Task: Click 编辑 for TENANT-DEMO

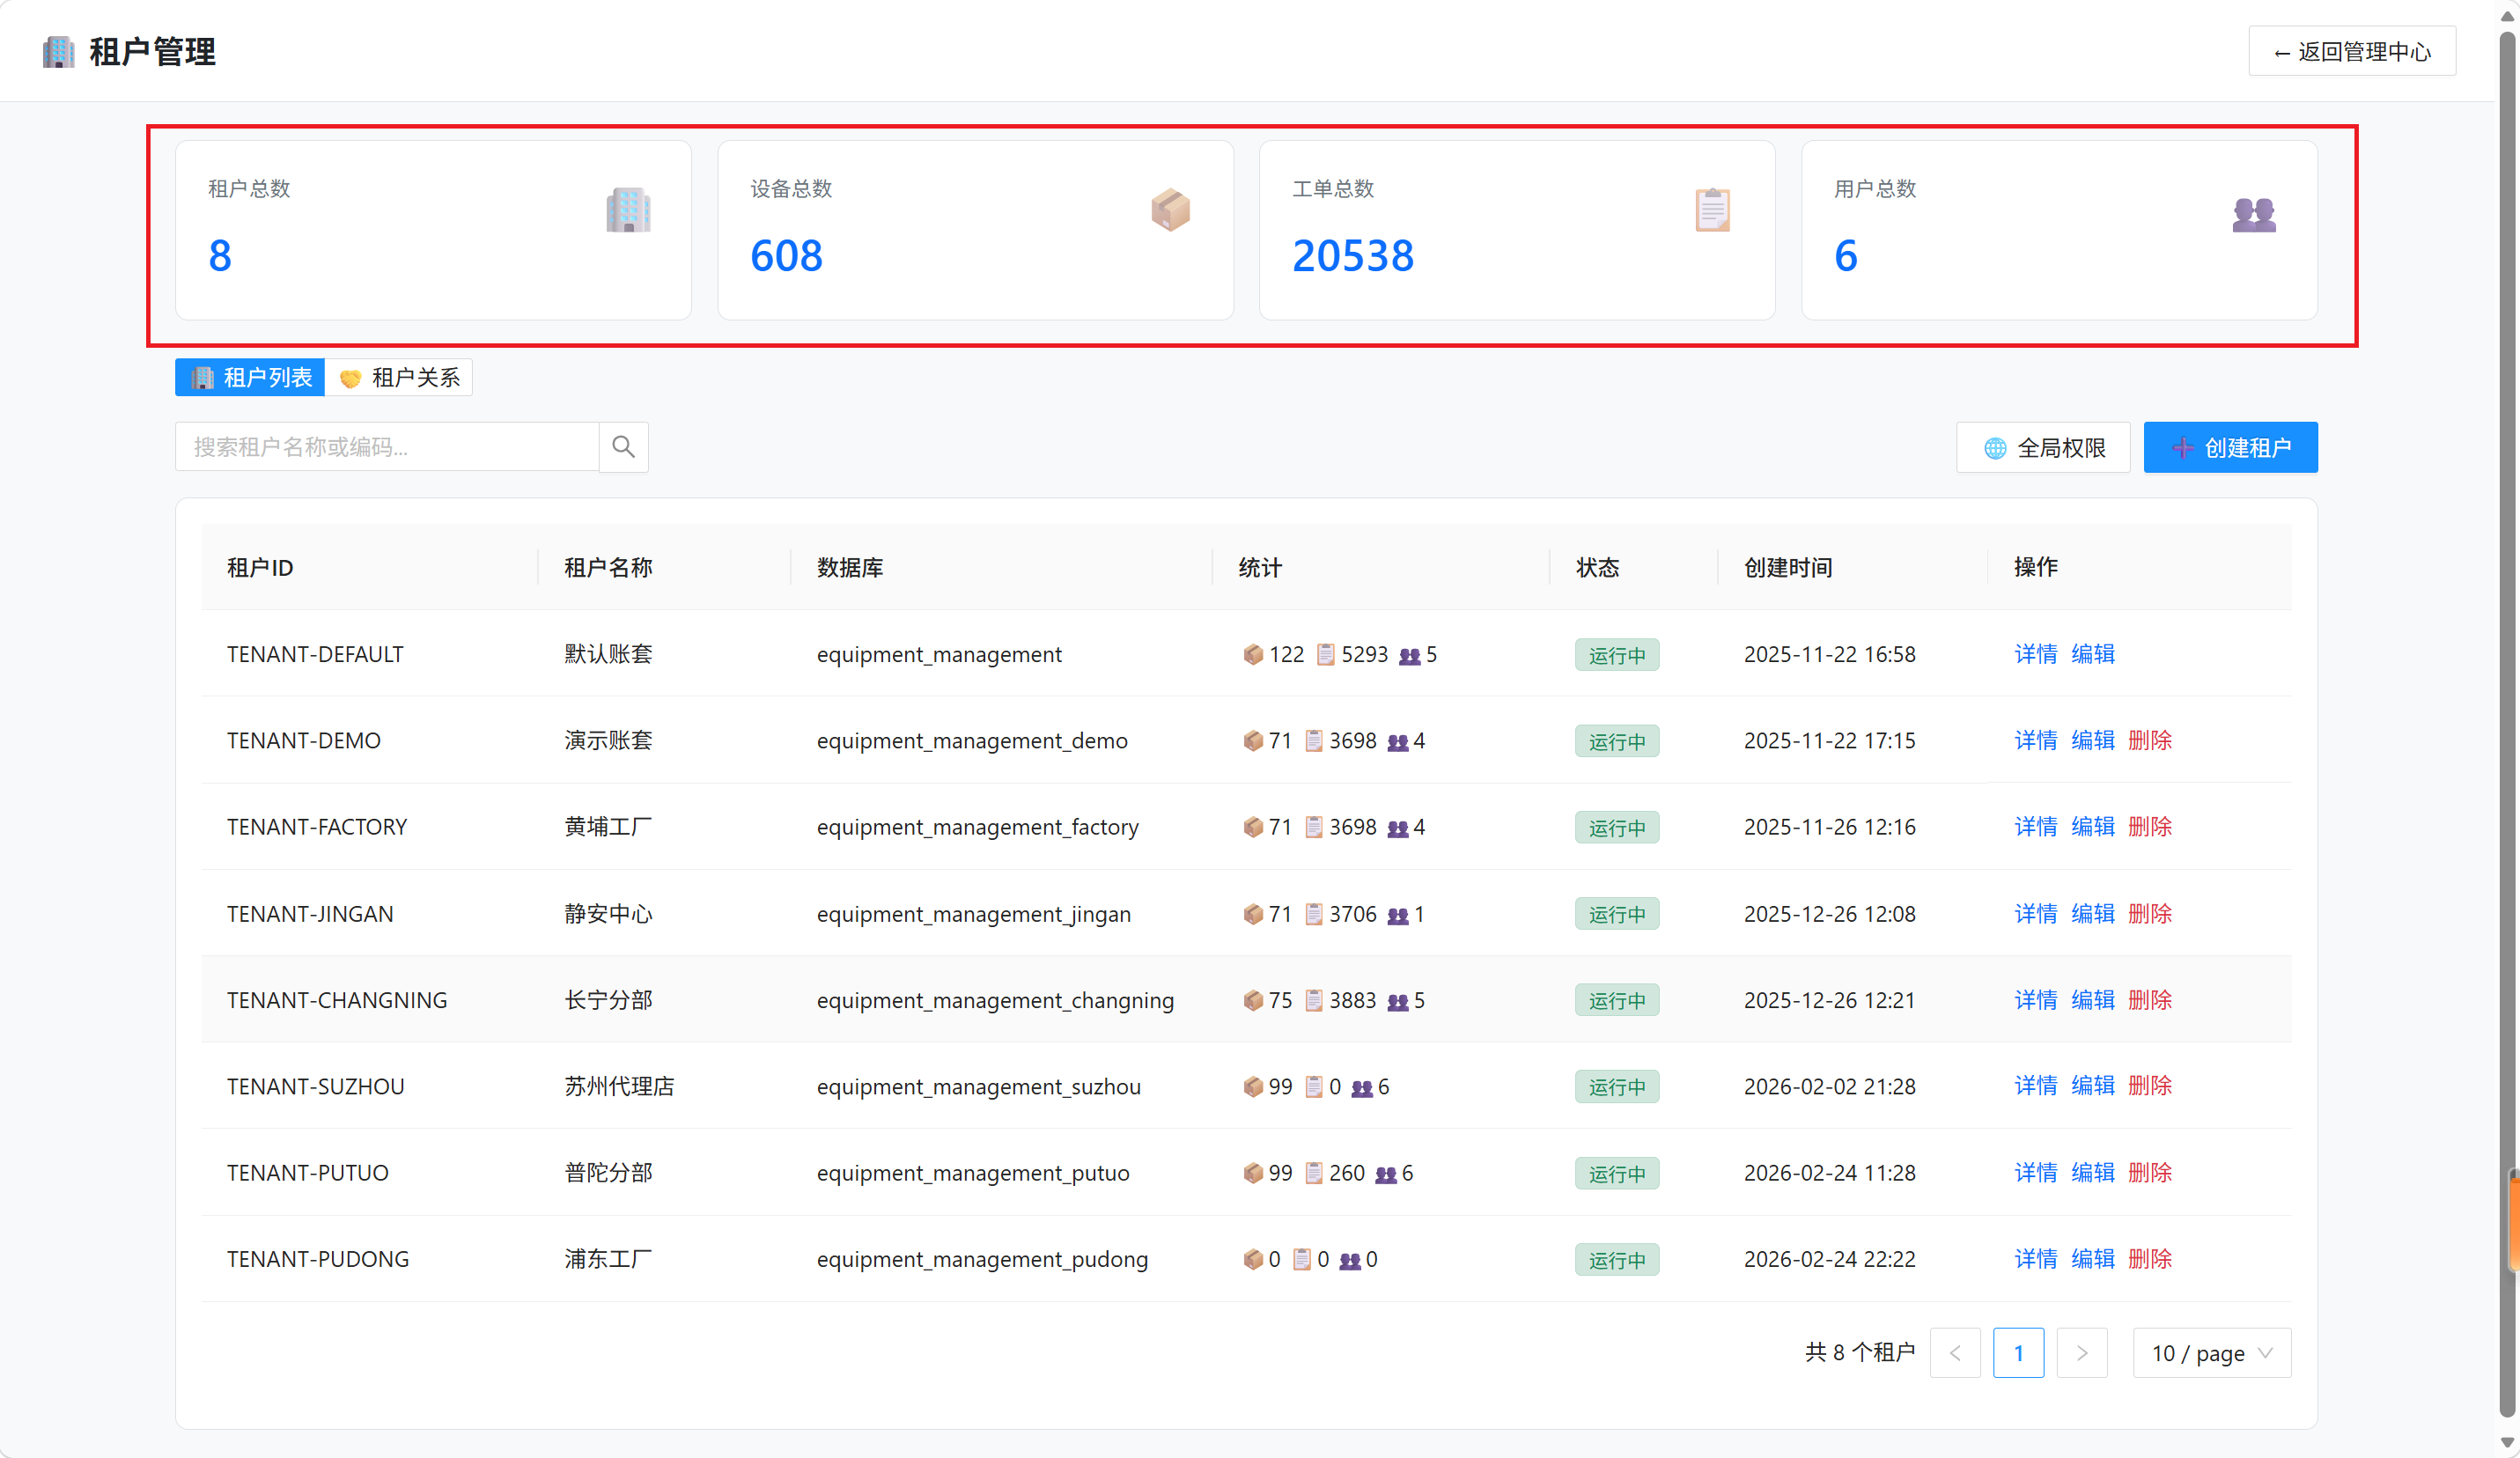Action: [2092, 740]
